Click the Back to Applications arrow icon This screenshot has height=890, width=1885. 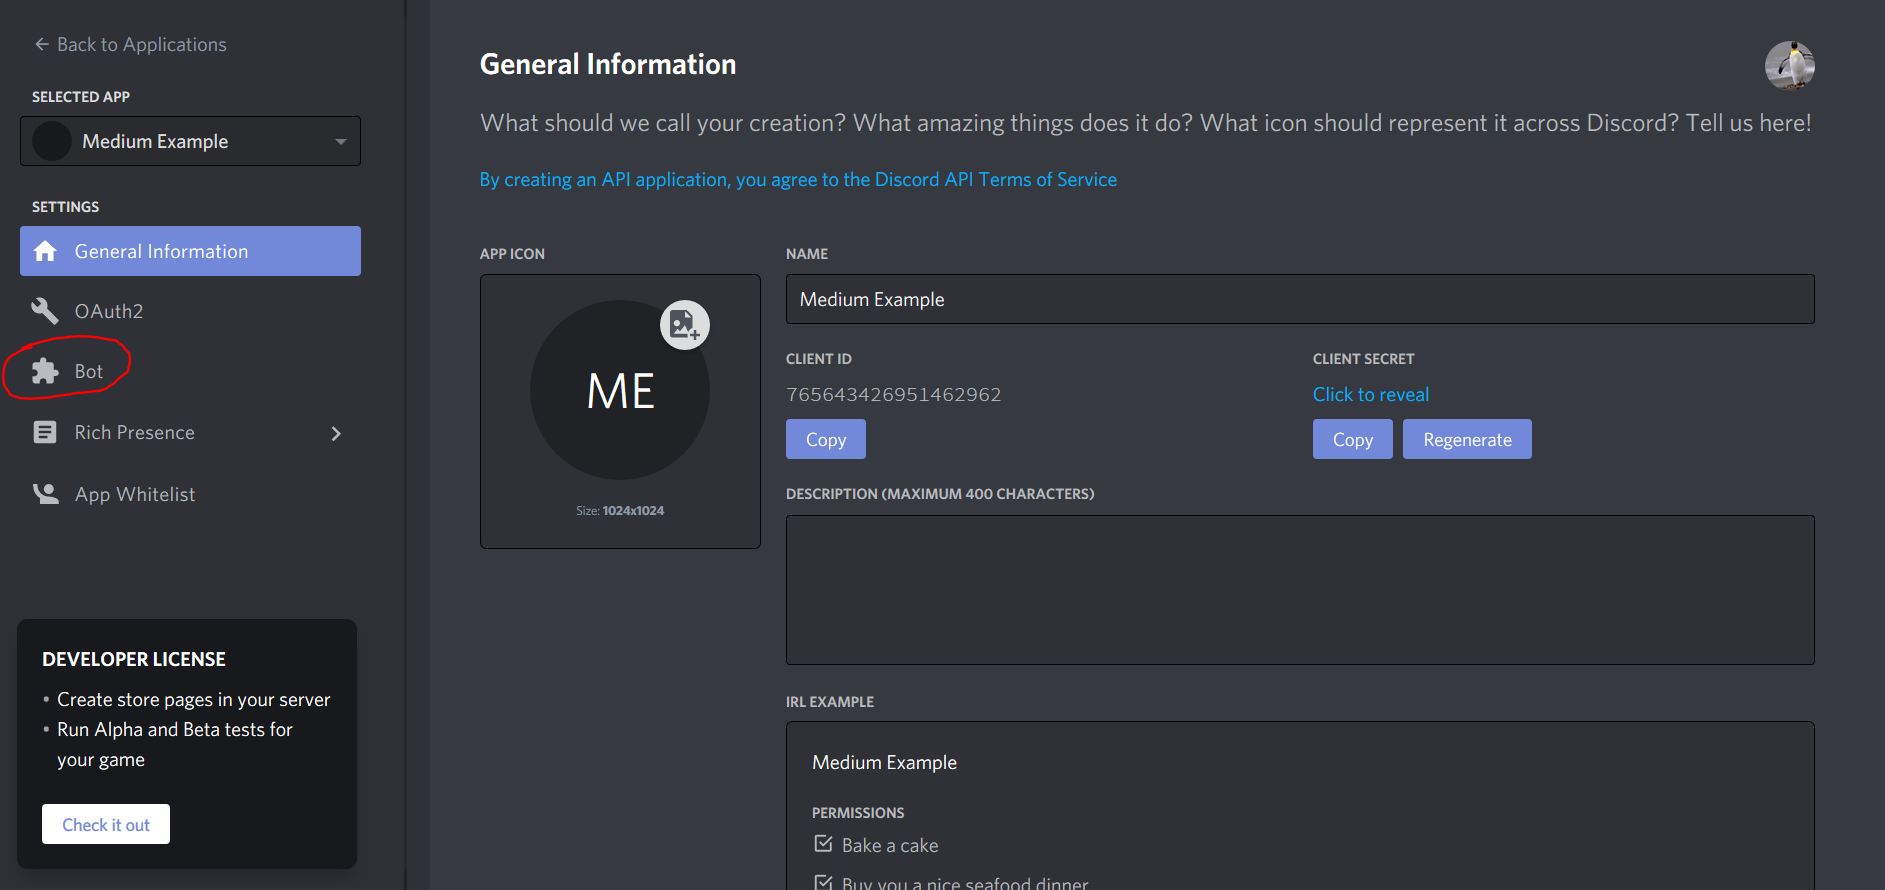point(41,44)
